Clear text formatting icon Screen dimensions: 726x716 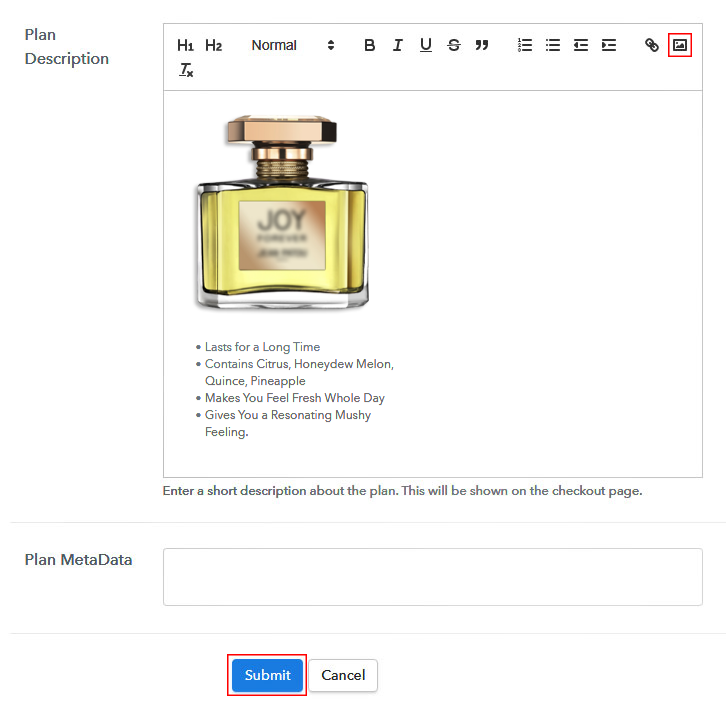186,70
